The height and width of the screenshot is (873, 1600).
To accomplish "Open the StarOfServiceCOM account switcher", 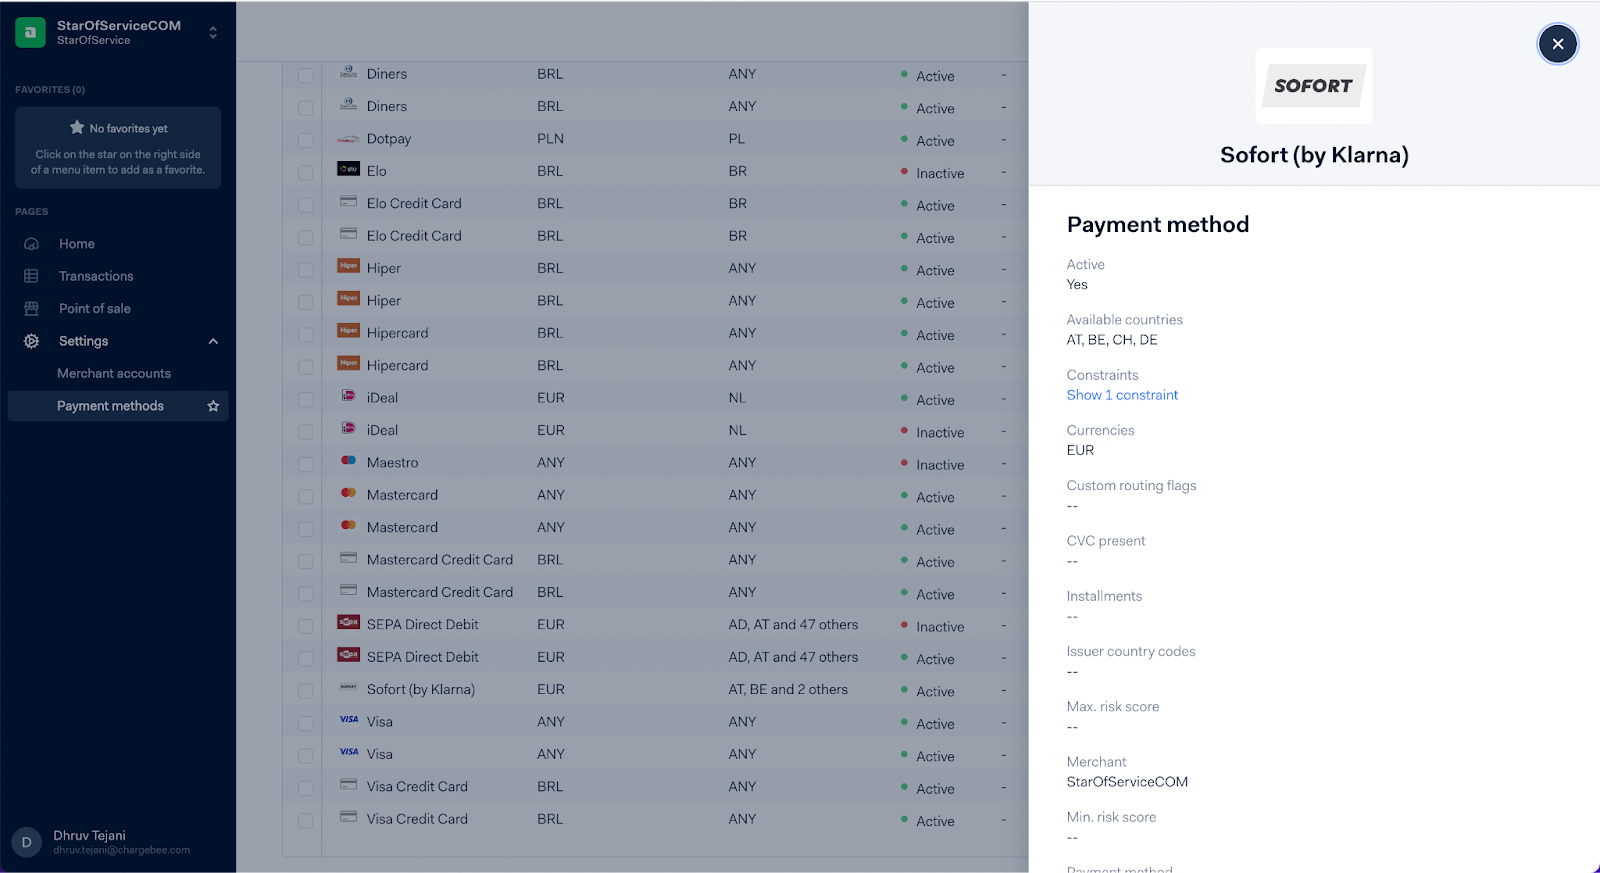I will [213, 32].
